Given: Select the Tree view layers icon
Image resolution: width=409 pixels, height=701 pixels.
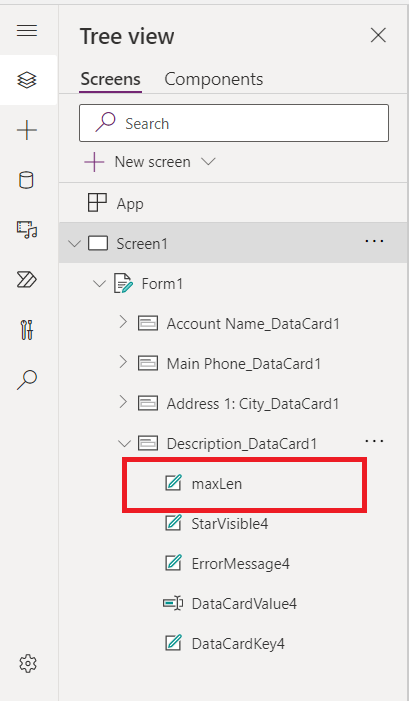Looking at the screenshot, I should tap(27, 80).
